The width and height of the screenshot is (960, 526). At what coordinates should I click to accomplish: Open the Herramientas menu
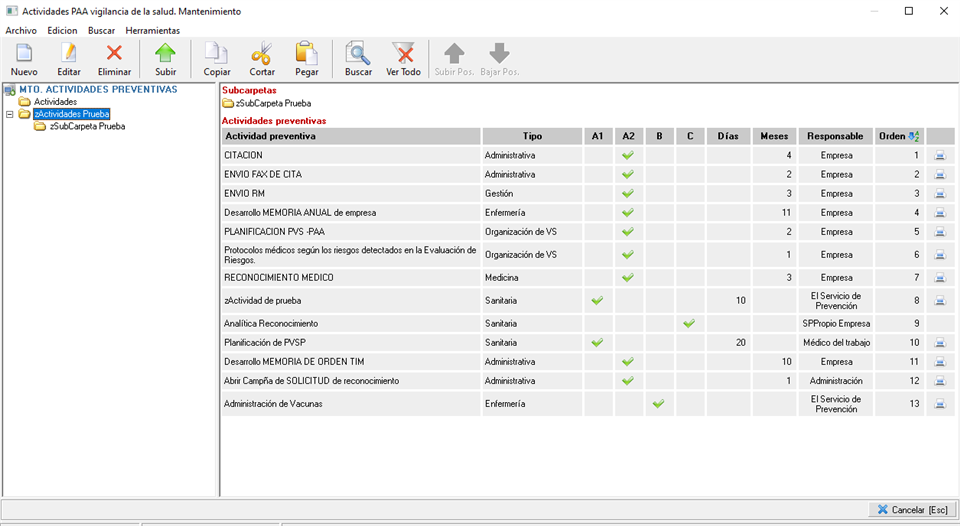click(152, 30)
